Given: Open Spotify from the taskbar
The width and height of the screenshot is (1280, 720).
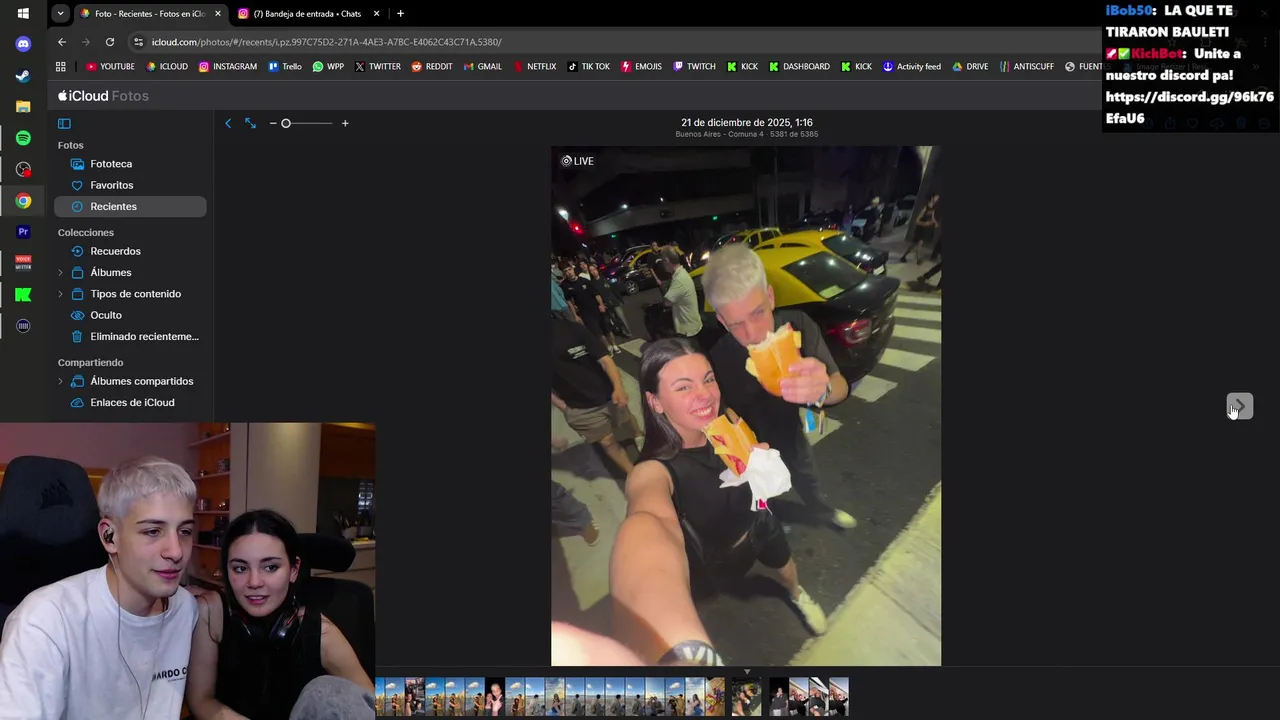Looking at the screenshot, I should click(x=23, y=138).
